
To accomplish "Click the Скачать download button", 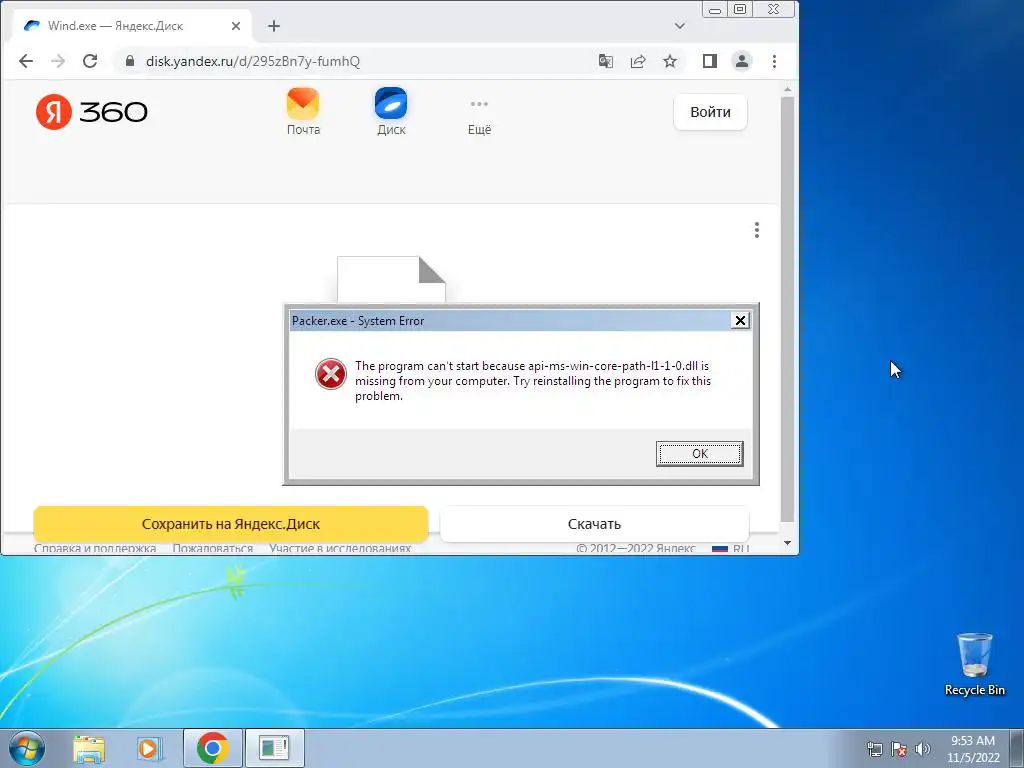I will [x=594, y=524].
